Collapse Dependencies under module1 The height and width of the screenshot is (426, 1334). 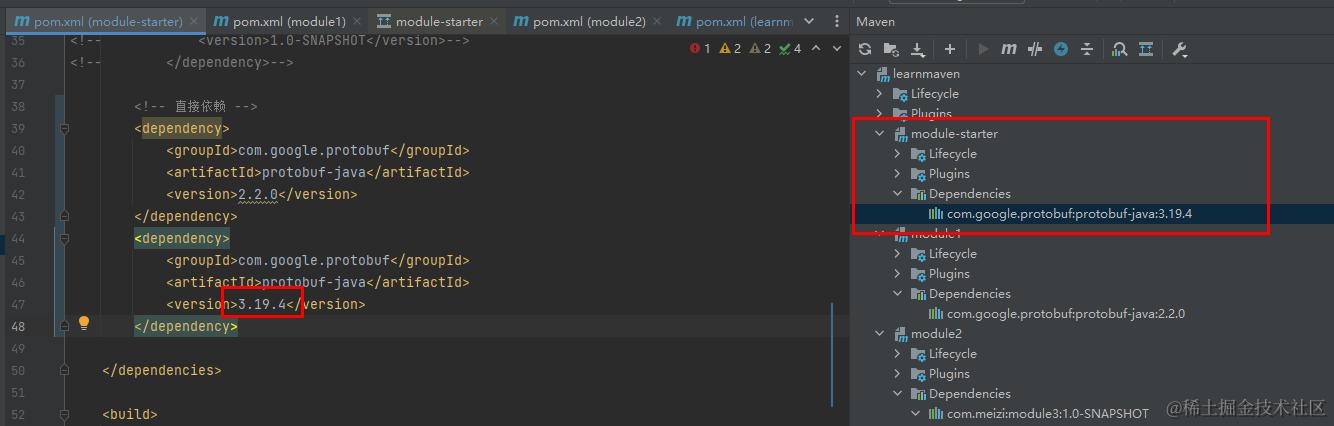point(898,293)
